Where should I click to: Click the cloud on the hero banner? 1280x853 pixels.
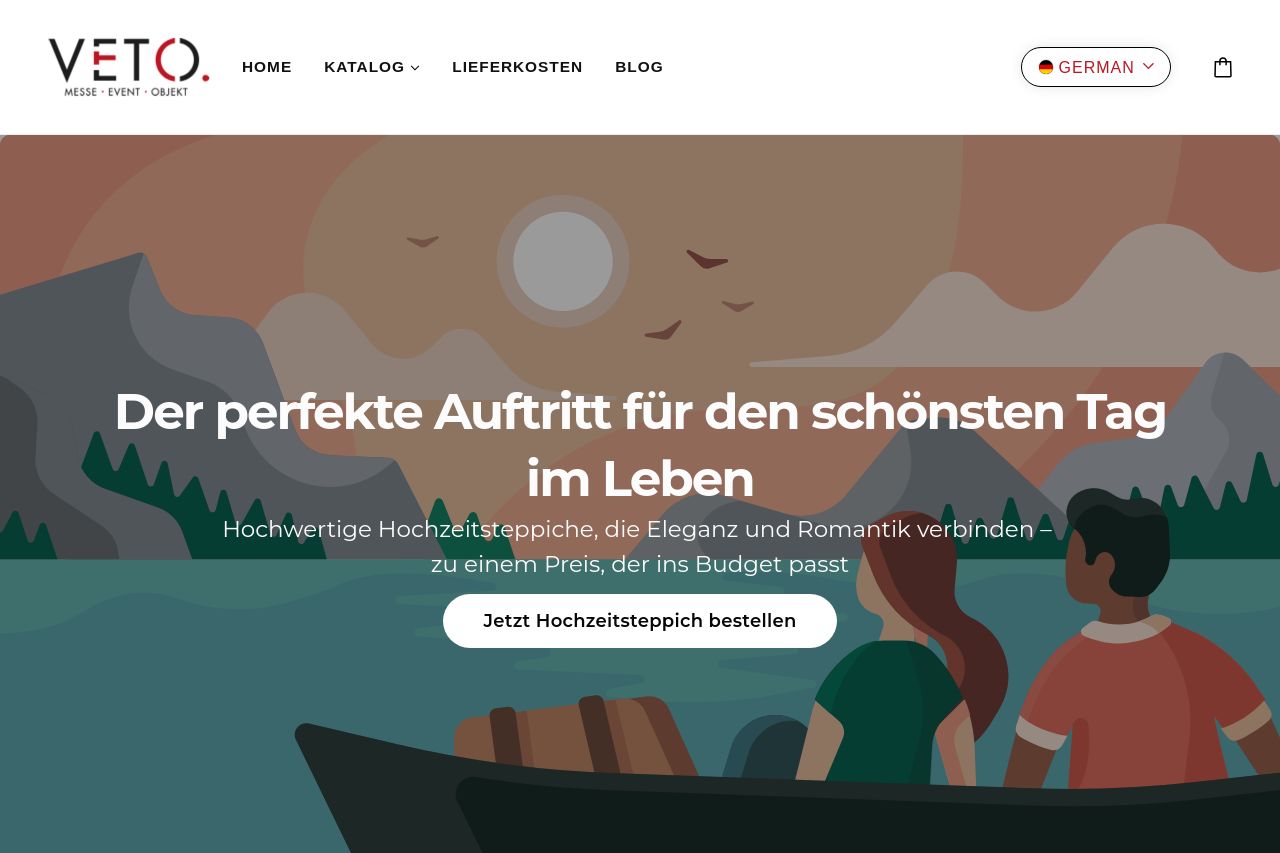tap(1020, 300)
